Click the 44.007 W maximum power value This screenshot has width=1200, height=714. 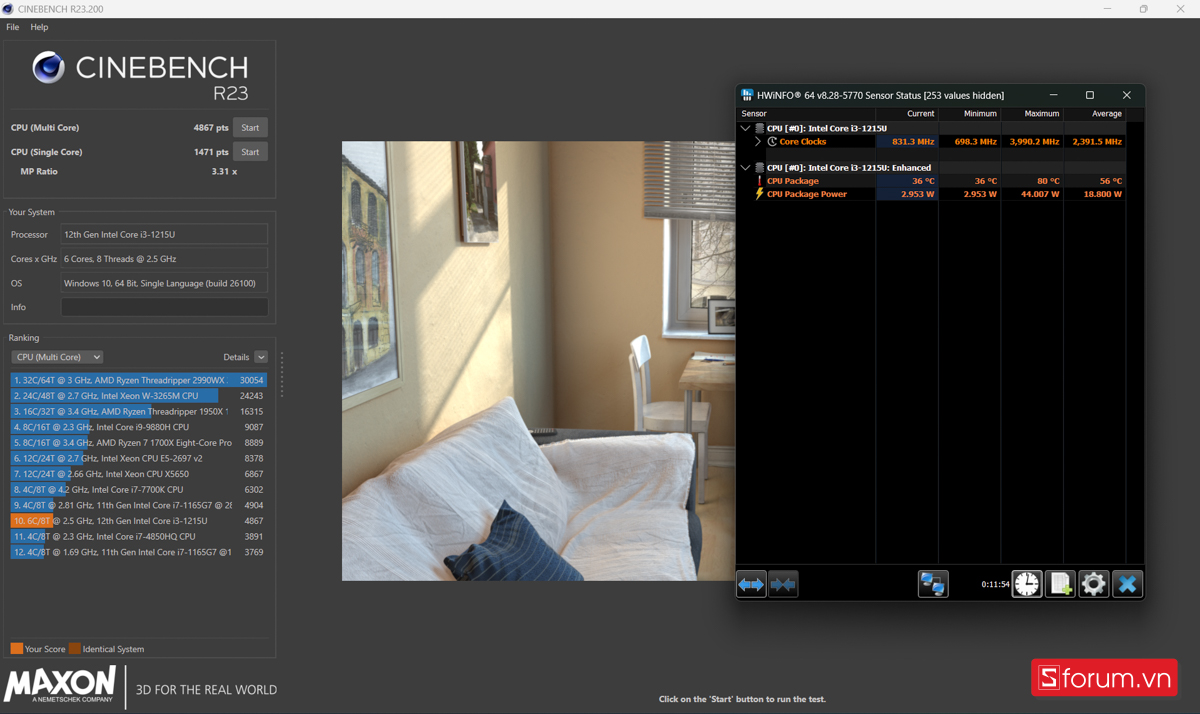[1040, 194]
